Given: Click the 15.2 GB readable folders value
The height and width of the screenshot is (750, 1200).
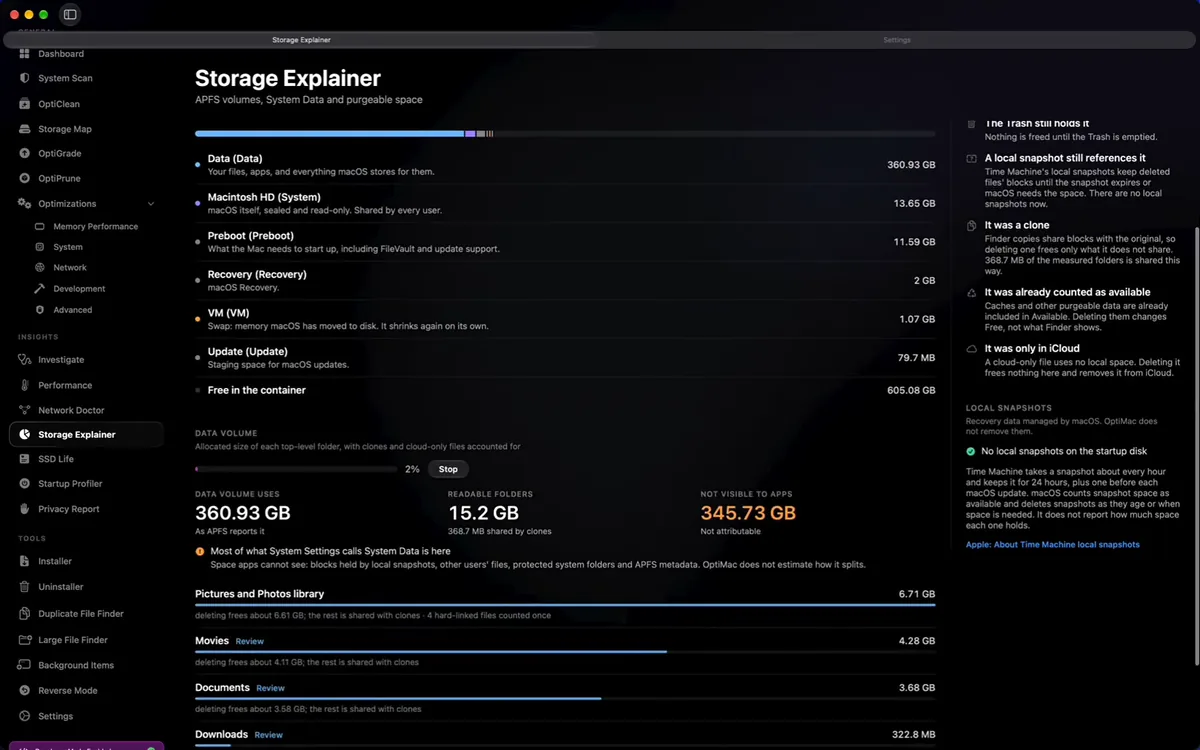Looking at the screenshot, I should 484,513.
